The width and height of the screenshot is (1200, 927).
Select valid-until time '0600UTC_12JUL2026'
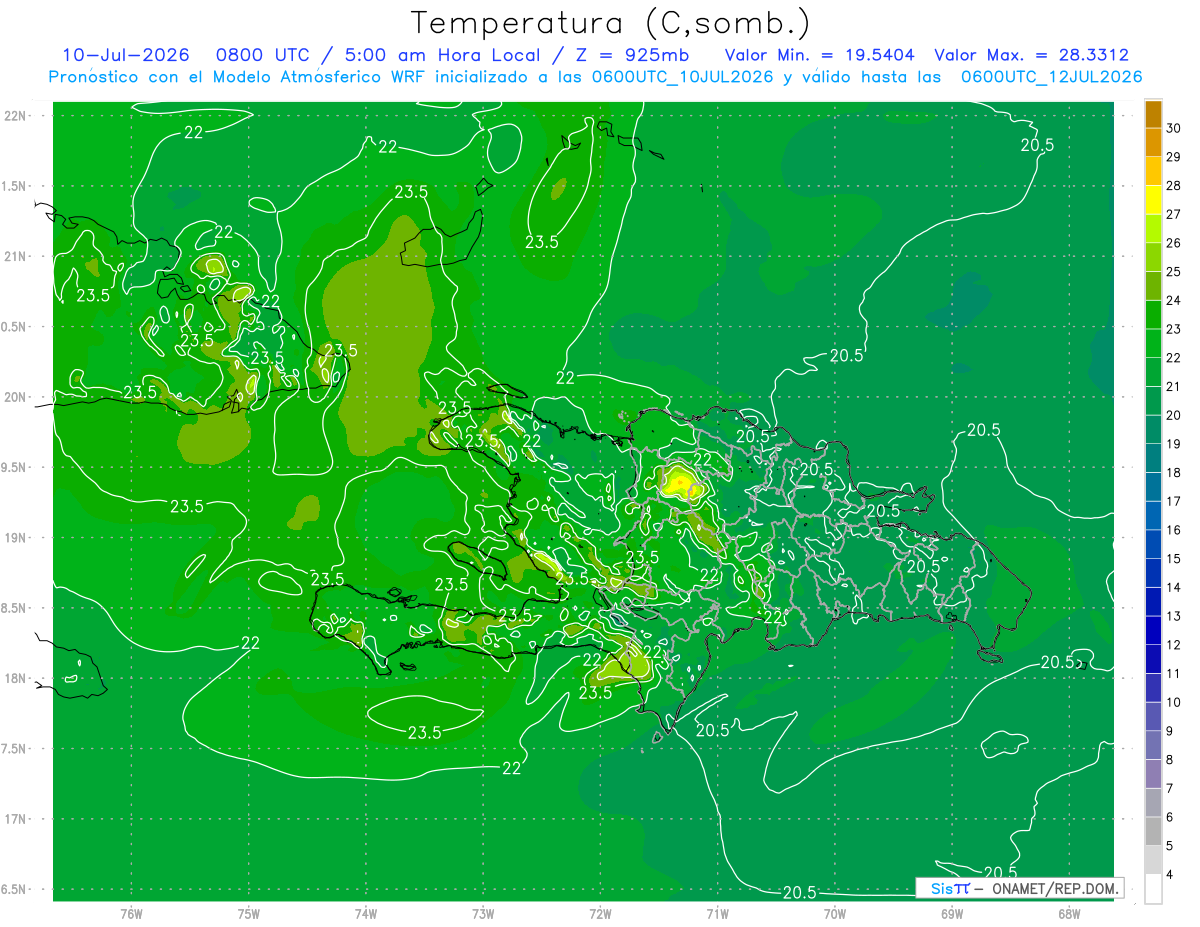[x=1052, y=77]
